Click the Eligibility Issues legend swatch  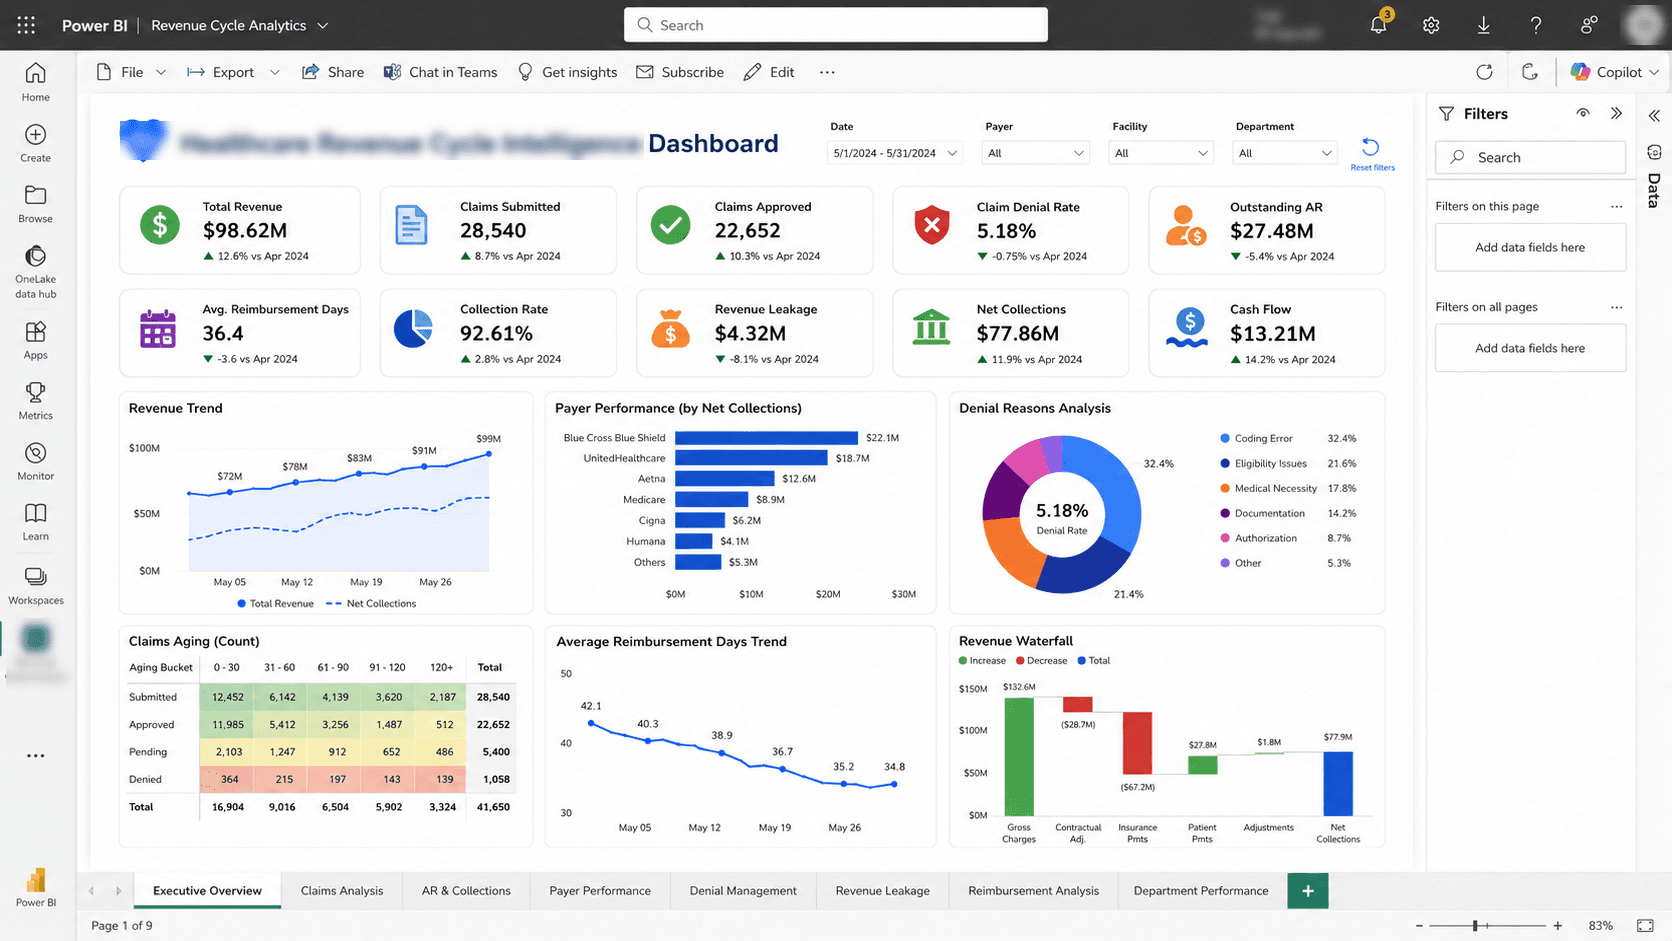[x=1225, y=463]
